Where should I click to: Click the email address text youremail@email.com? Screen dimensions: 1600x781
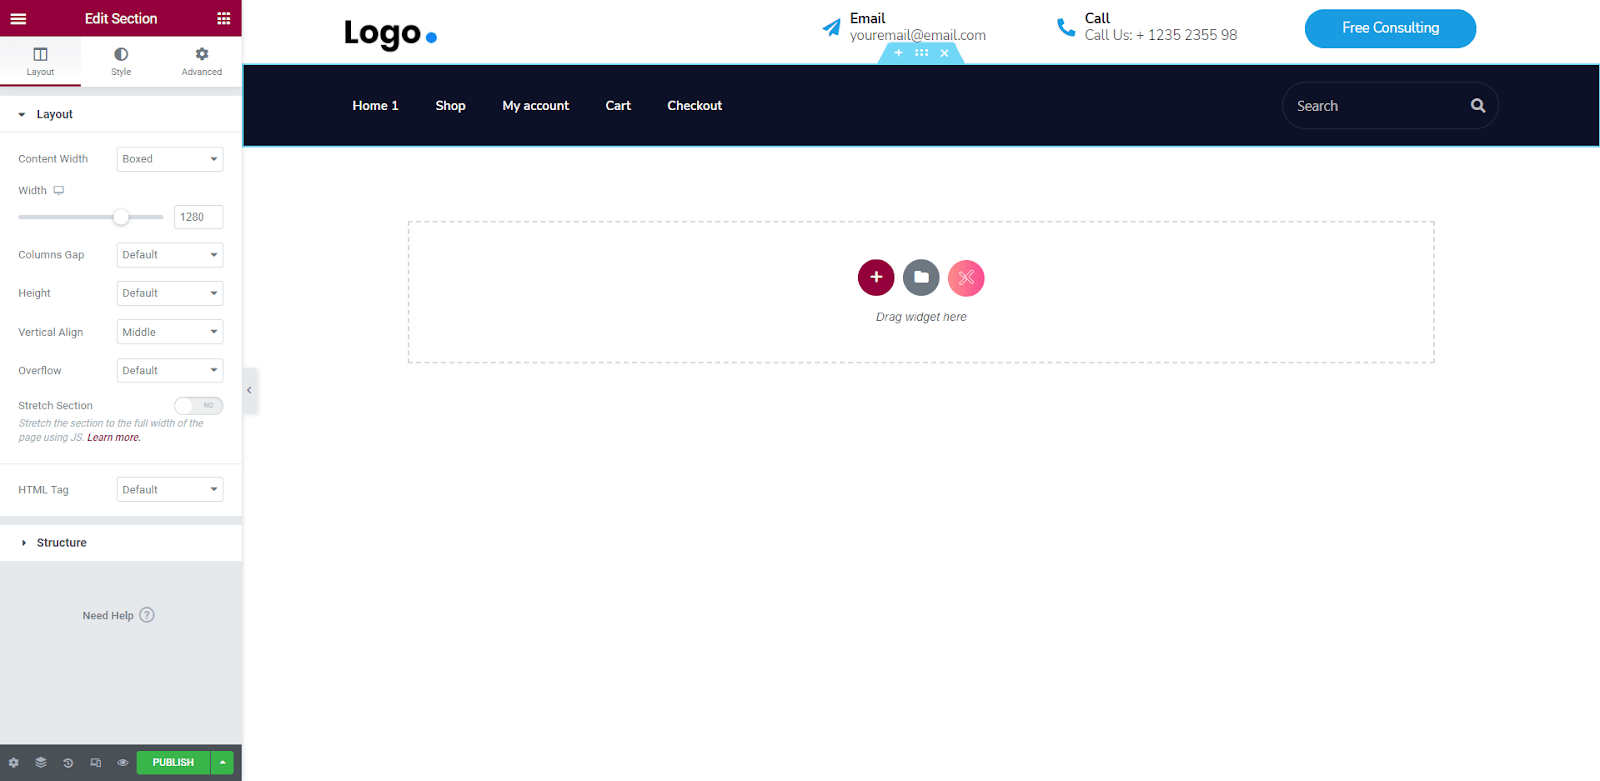[x=918, y=36]
